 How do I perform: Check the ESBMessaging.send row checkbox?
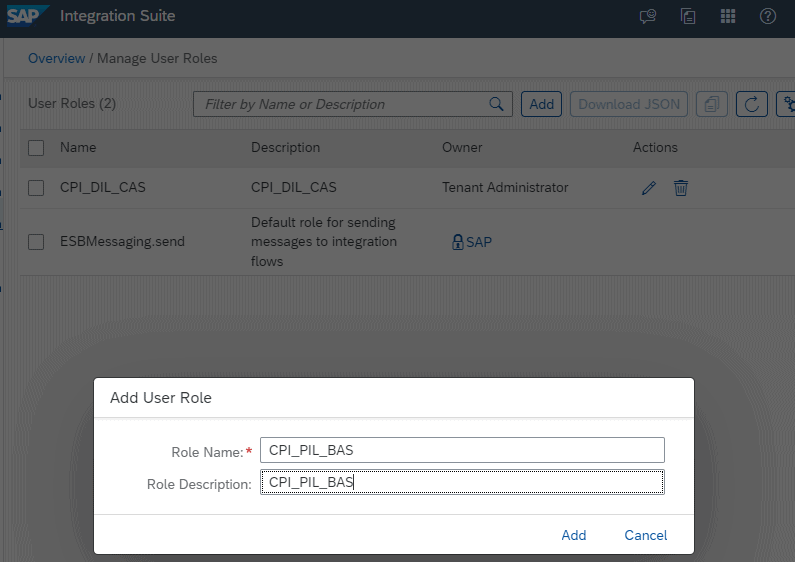[x=36, y=242]
